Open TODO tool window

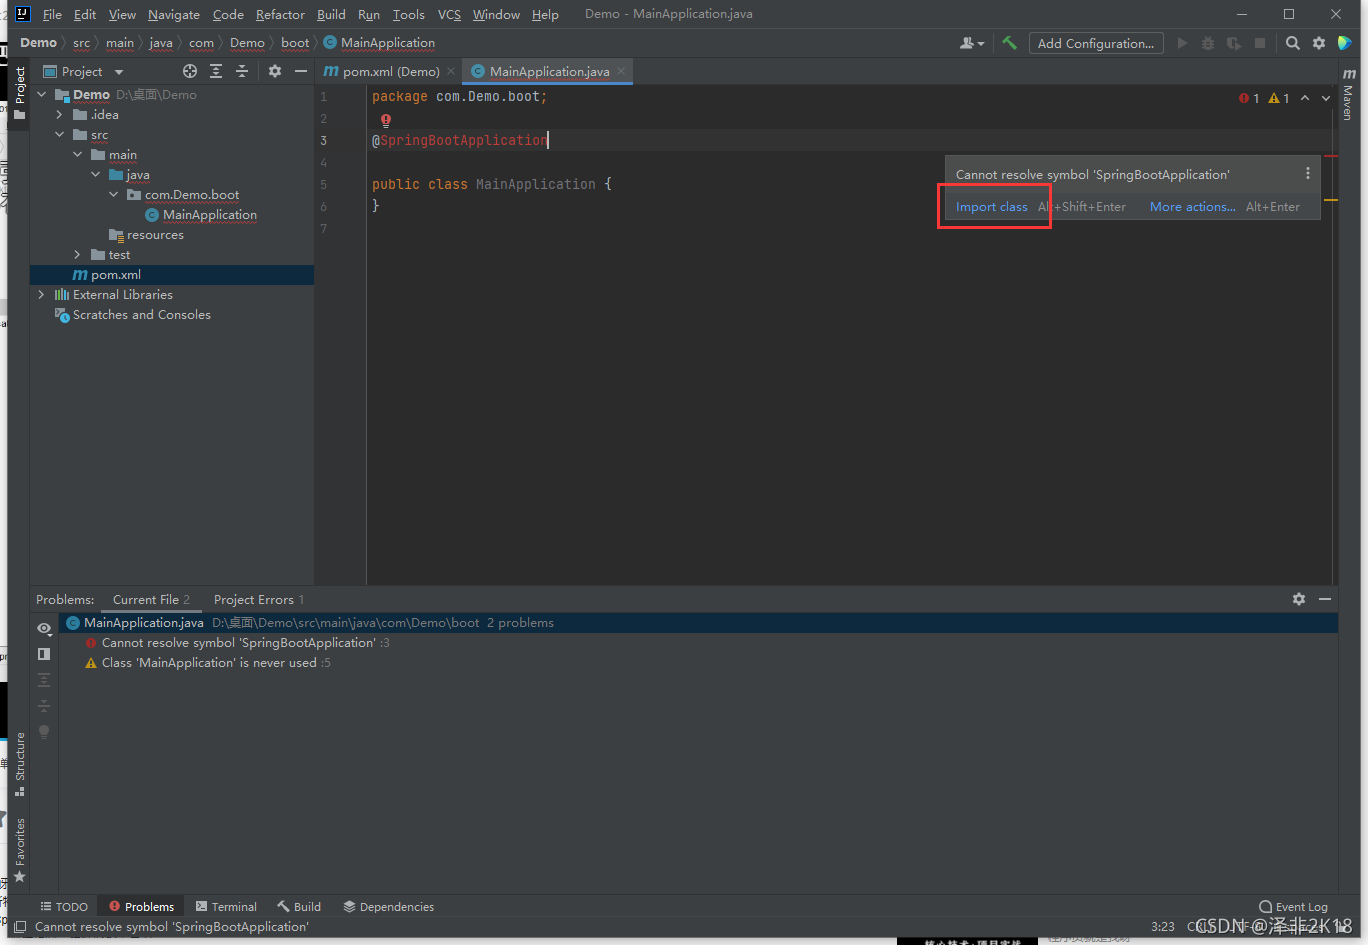click(x=64, y=907)
